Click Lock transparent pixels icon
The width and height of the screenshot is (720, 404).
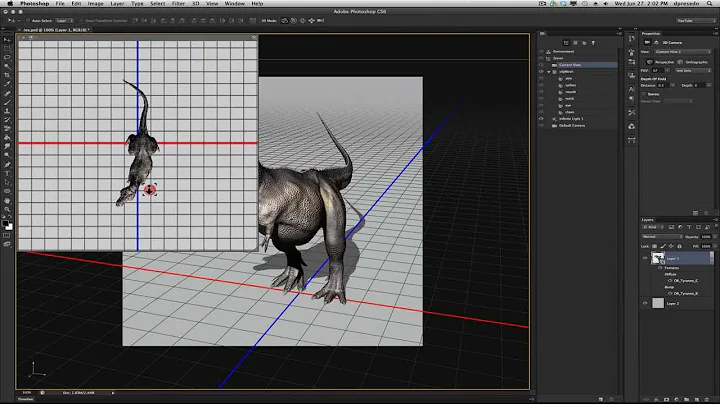(x=655, y=247)
